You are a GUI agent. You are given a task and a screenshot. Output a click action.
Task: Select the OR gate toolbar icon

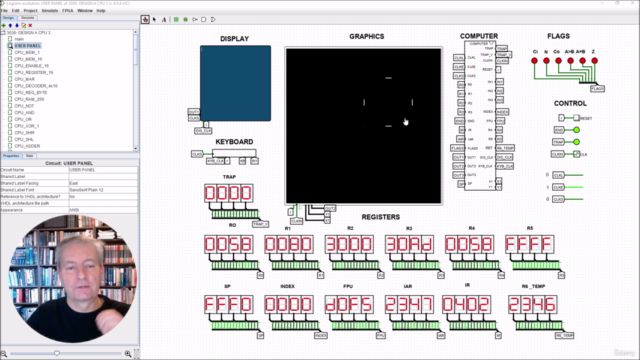click(x=213, y=20)
